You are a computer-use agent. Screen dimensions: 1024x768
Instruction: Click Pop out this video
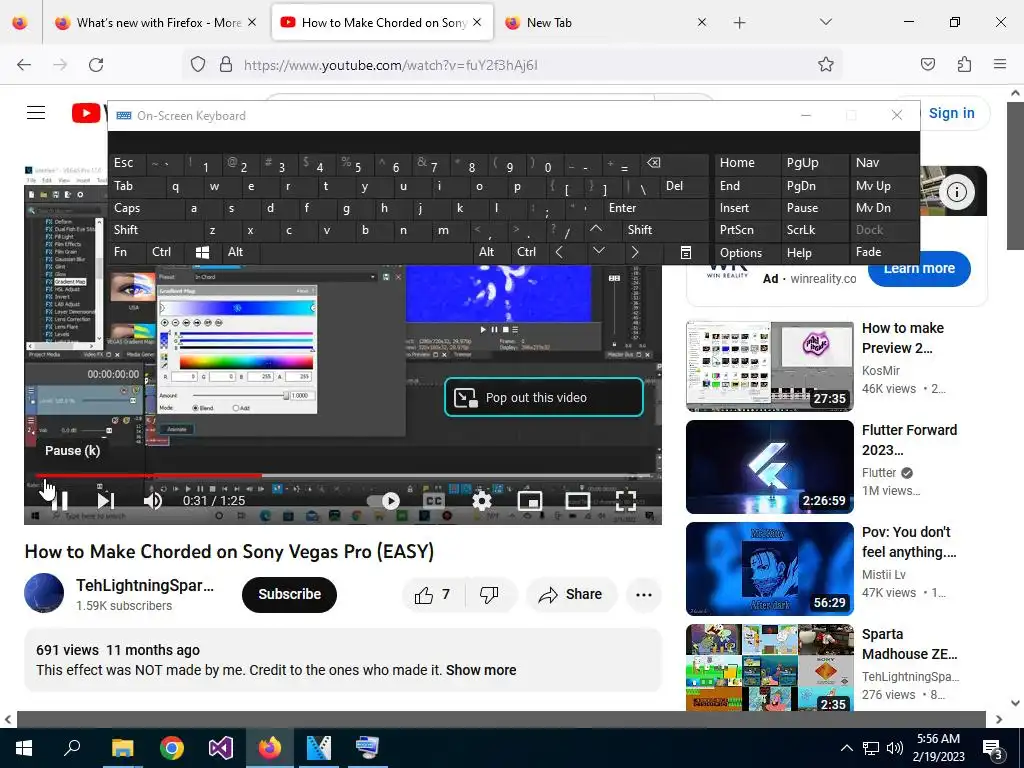[x=543, y=397]
